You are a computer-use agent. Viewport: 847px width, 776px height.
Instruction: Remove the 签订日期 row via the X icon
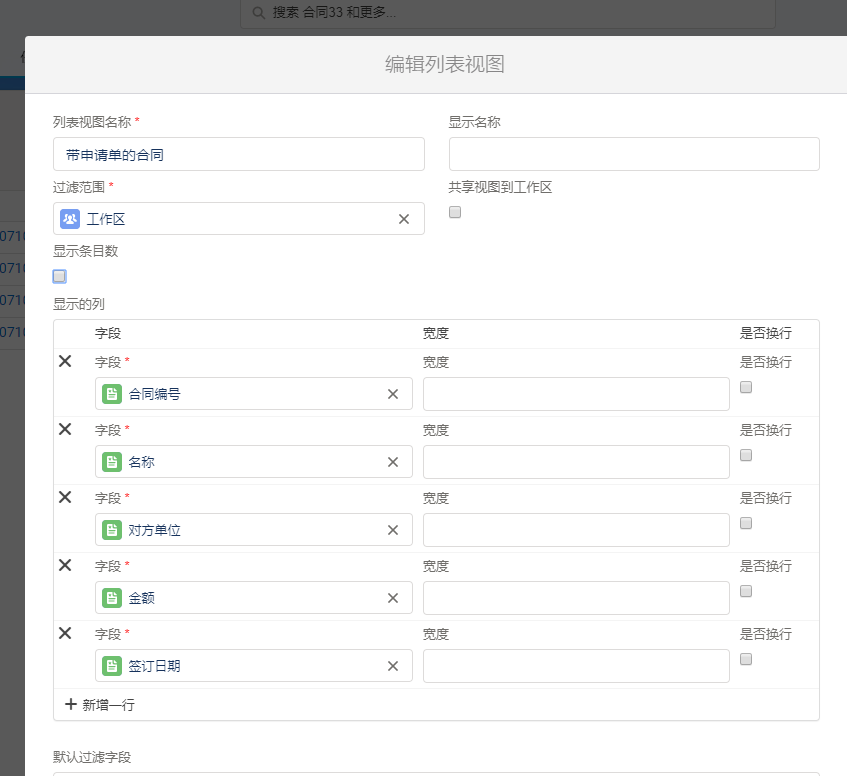pyautogui.click(x=65, y=633)
